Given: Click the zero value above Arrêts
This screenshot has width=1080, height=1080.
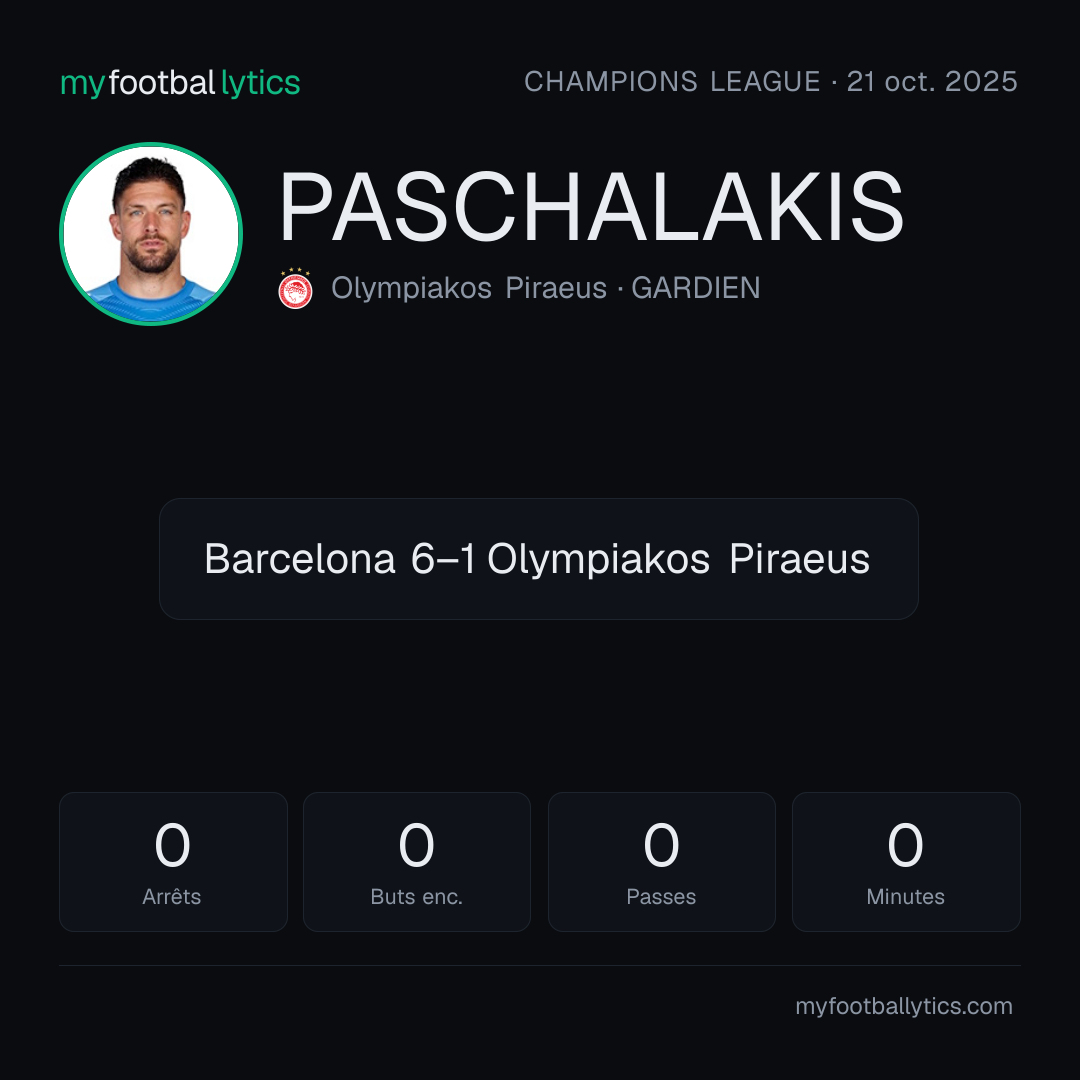Looking at the screenshot, I should click(172, 845).
